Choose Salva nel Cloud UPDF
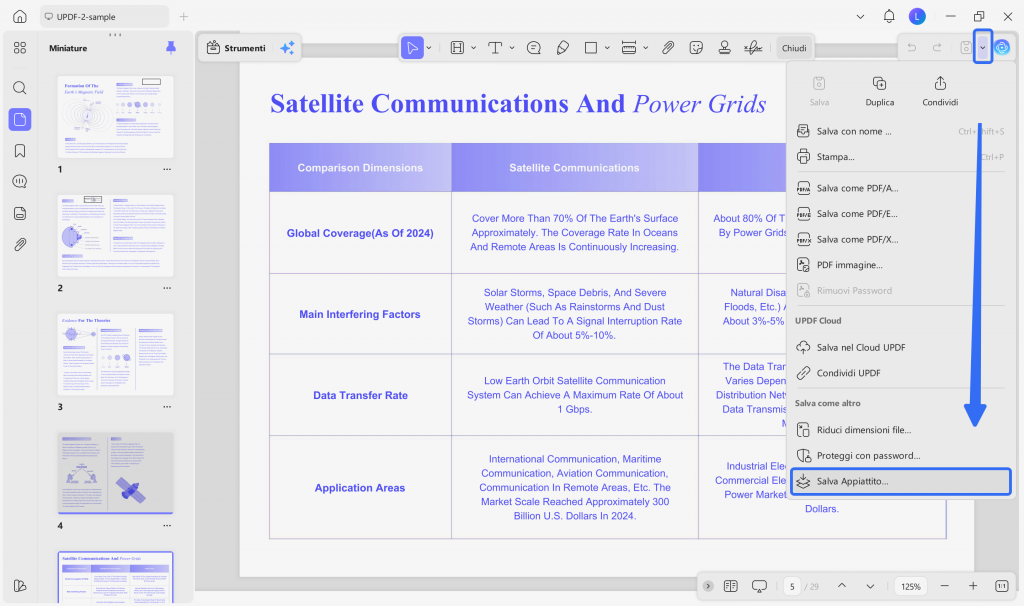The image size is (1024, 606). (901, 347)
